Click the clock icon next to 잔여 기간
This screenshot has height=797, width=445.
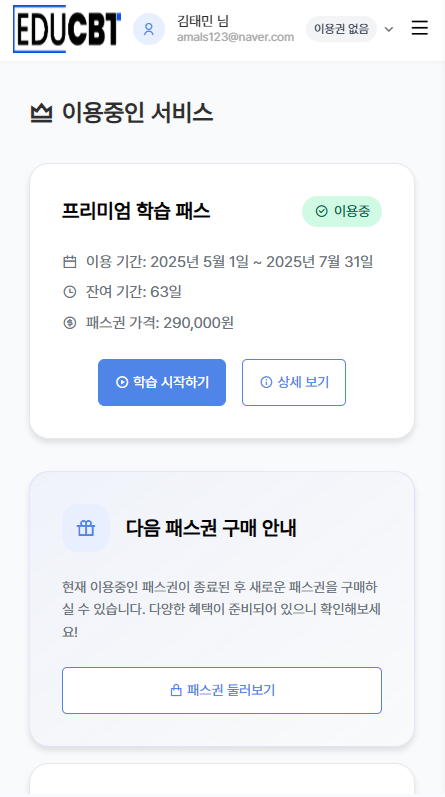[70, 292]
